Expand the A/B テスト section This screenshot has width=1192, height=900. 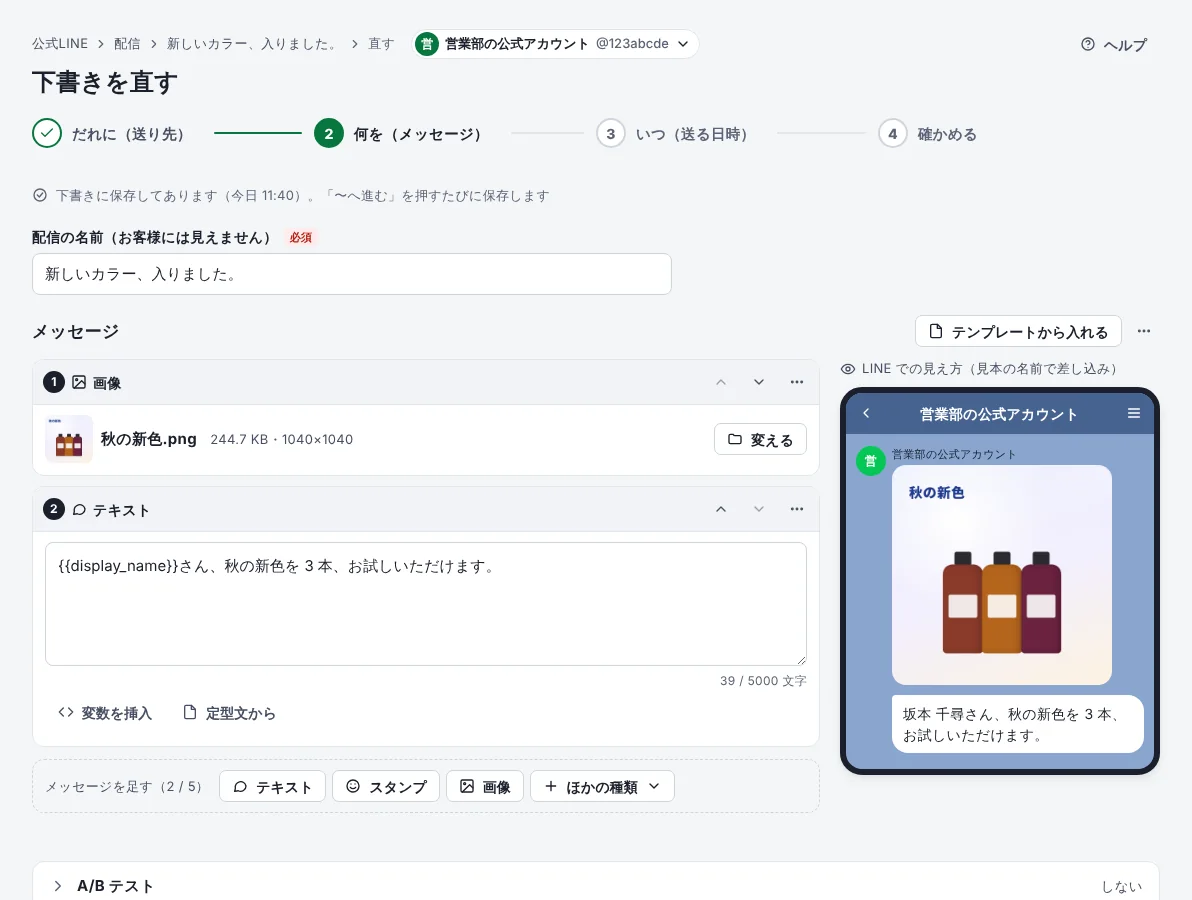595,886
